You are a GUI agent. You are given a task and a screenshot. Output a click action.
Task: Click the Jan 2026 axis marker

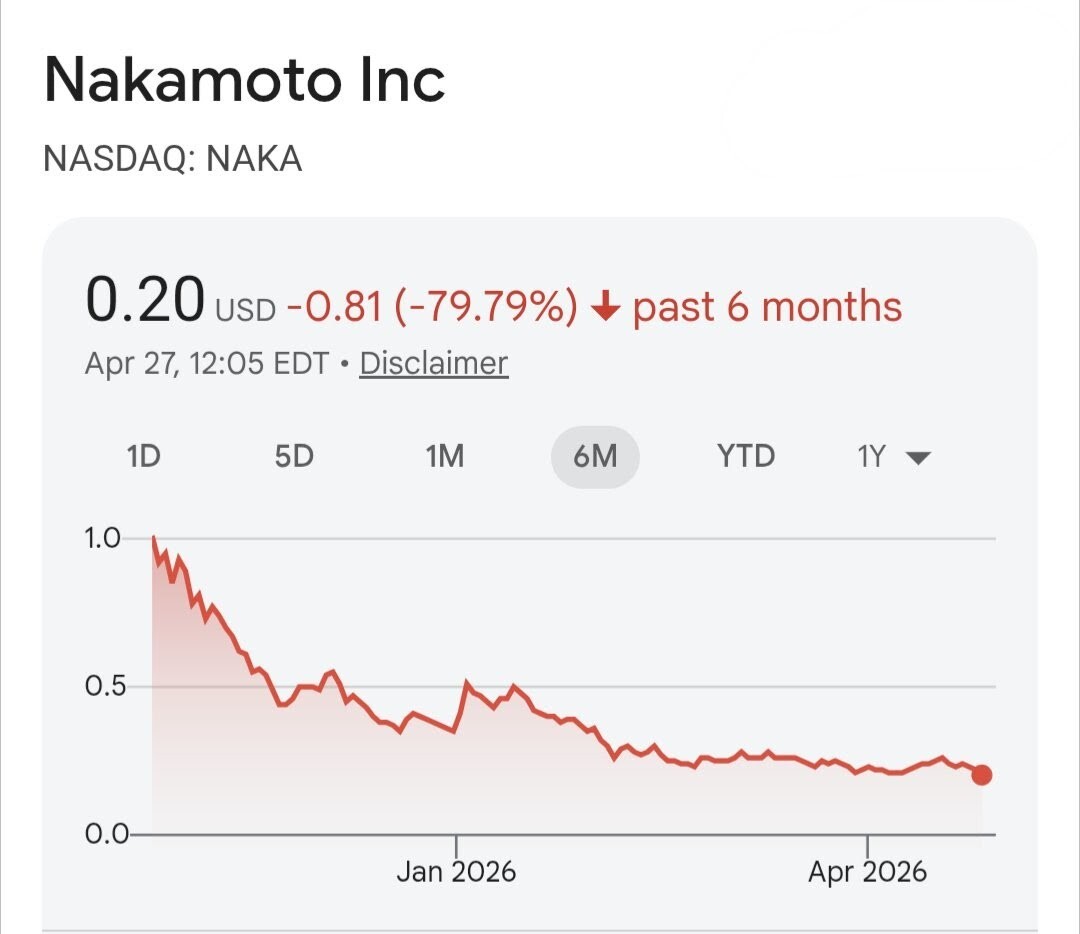tap(456, 871)
